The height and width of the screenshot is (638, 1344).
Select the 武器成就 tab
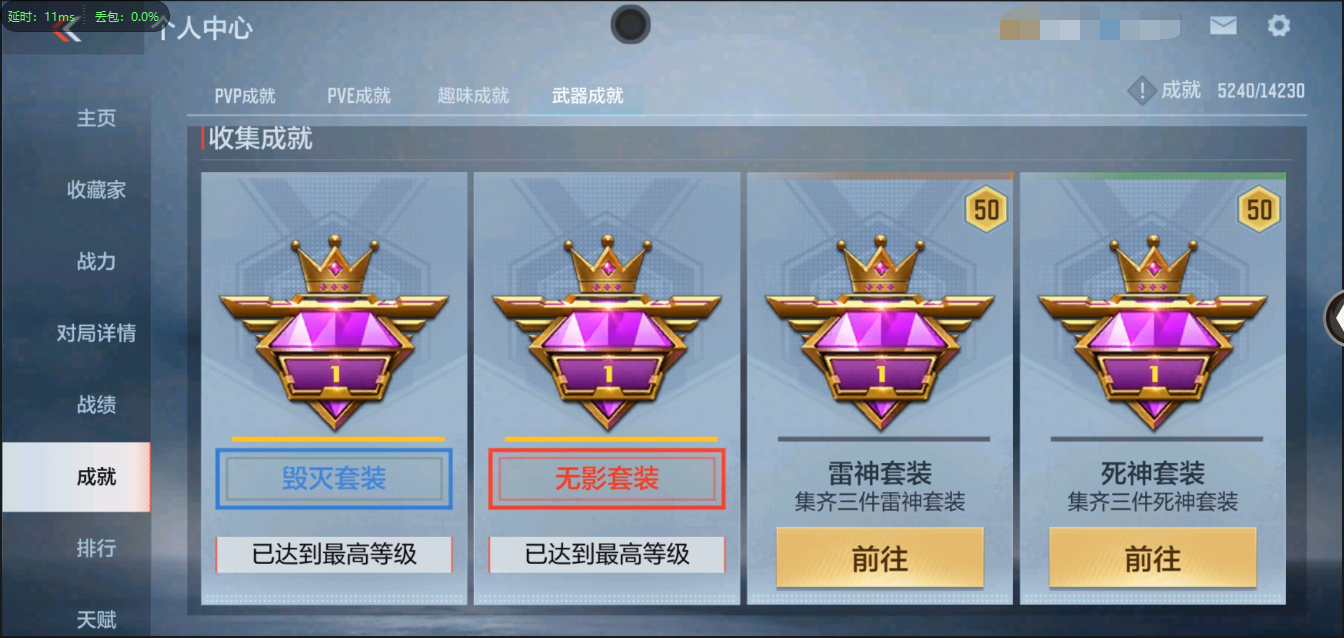coord(588,96)
